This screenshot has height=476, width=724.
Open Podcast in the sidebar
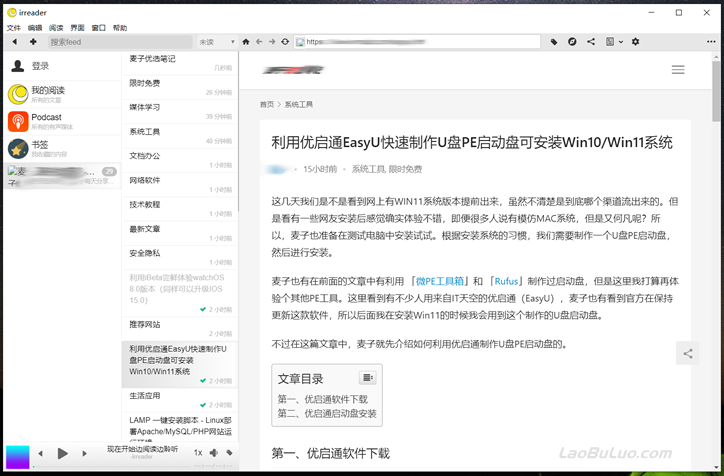coord(62,121)
